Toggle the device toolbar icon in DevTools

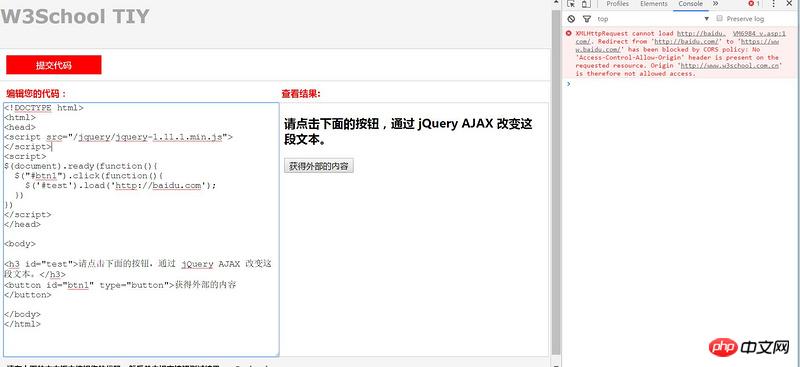tap(586, 4)
